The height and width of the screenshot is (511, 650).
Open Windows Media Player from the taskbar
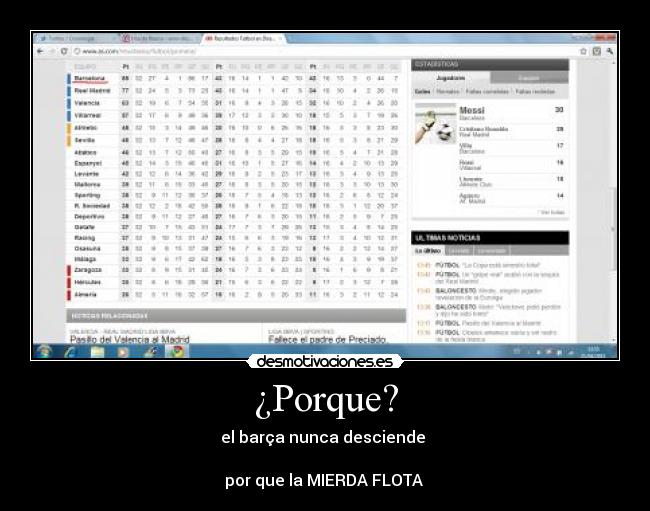pos(123,352)
